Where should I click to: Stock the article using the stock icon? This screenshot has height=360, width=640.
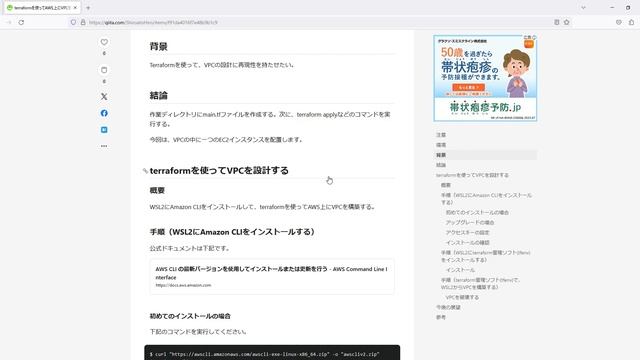104,70
